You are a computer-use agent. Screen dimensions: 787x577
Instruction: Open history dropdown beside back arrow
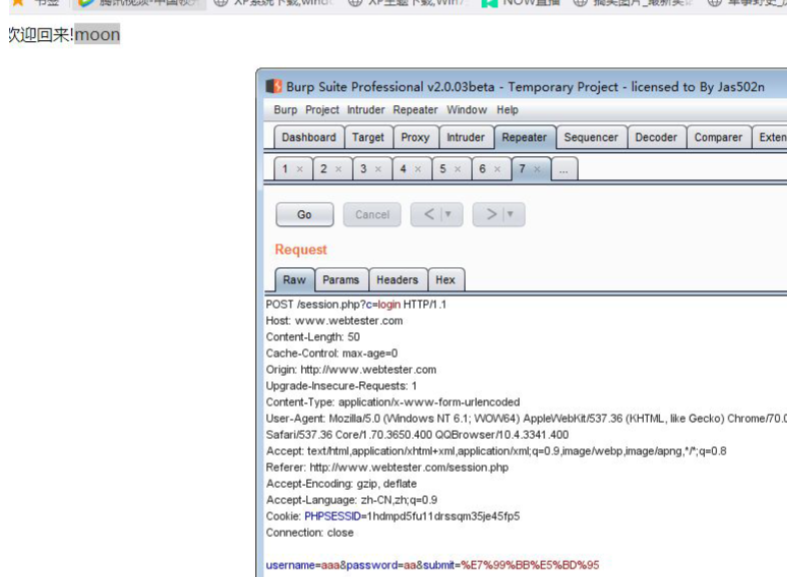coord(447,215)
